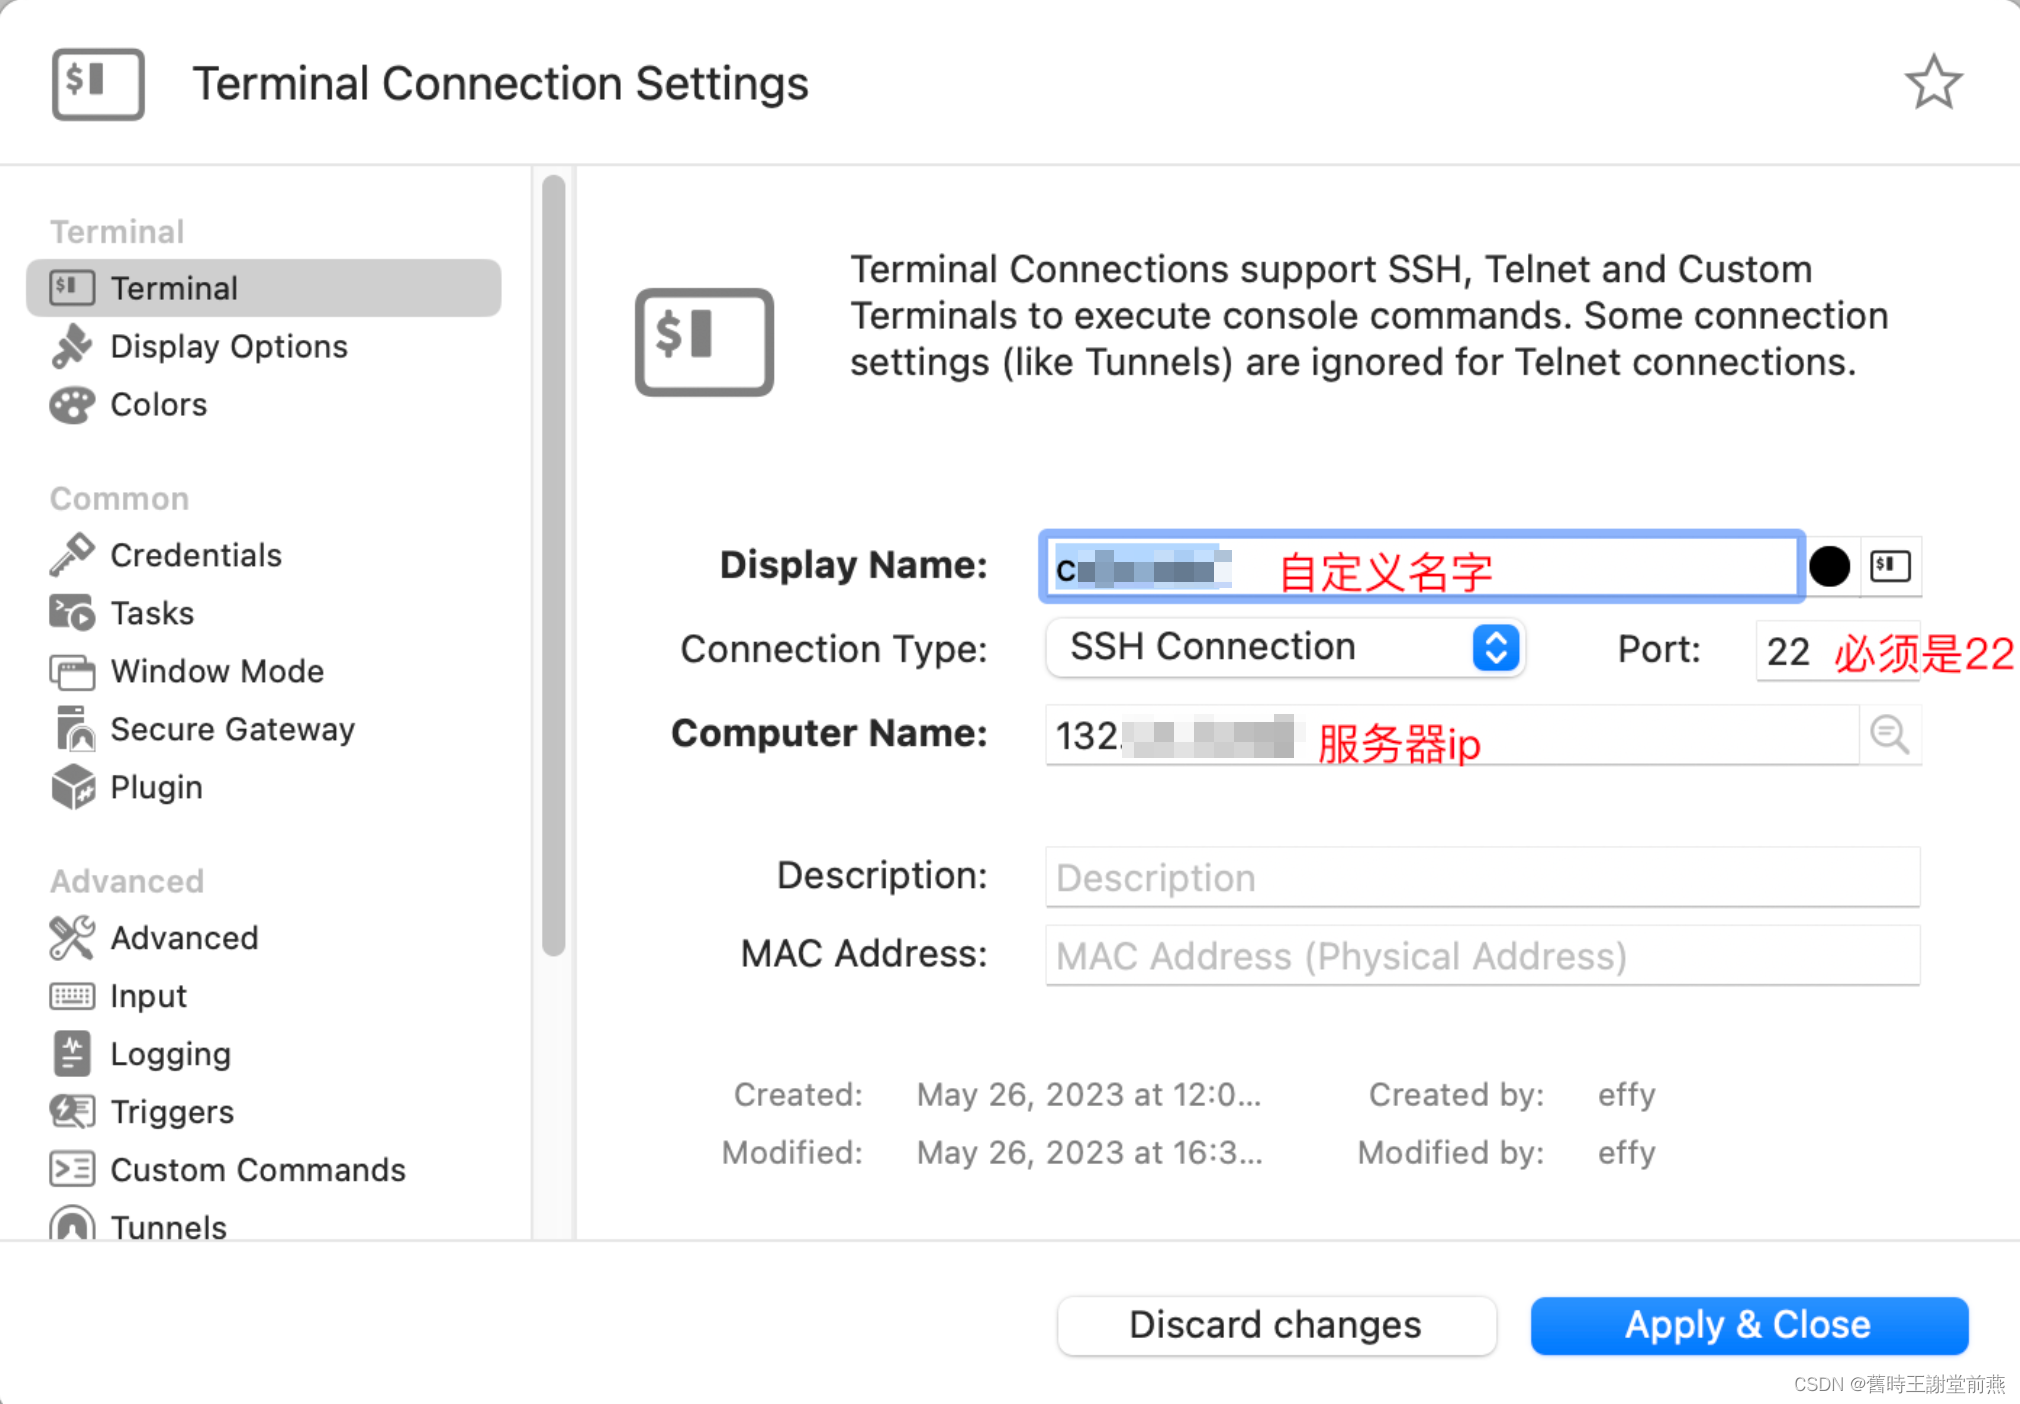2020x1404 pixels.
Task: Select Display Options in the sidebar
Action: click(229, 346)
